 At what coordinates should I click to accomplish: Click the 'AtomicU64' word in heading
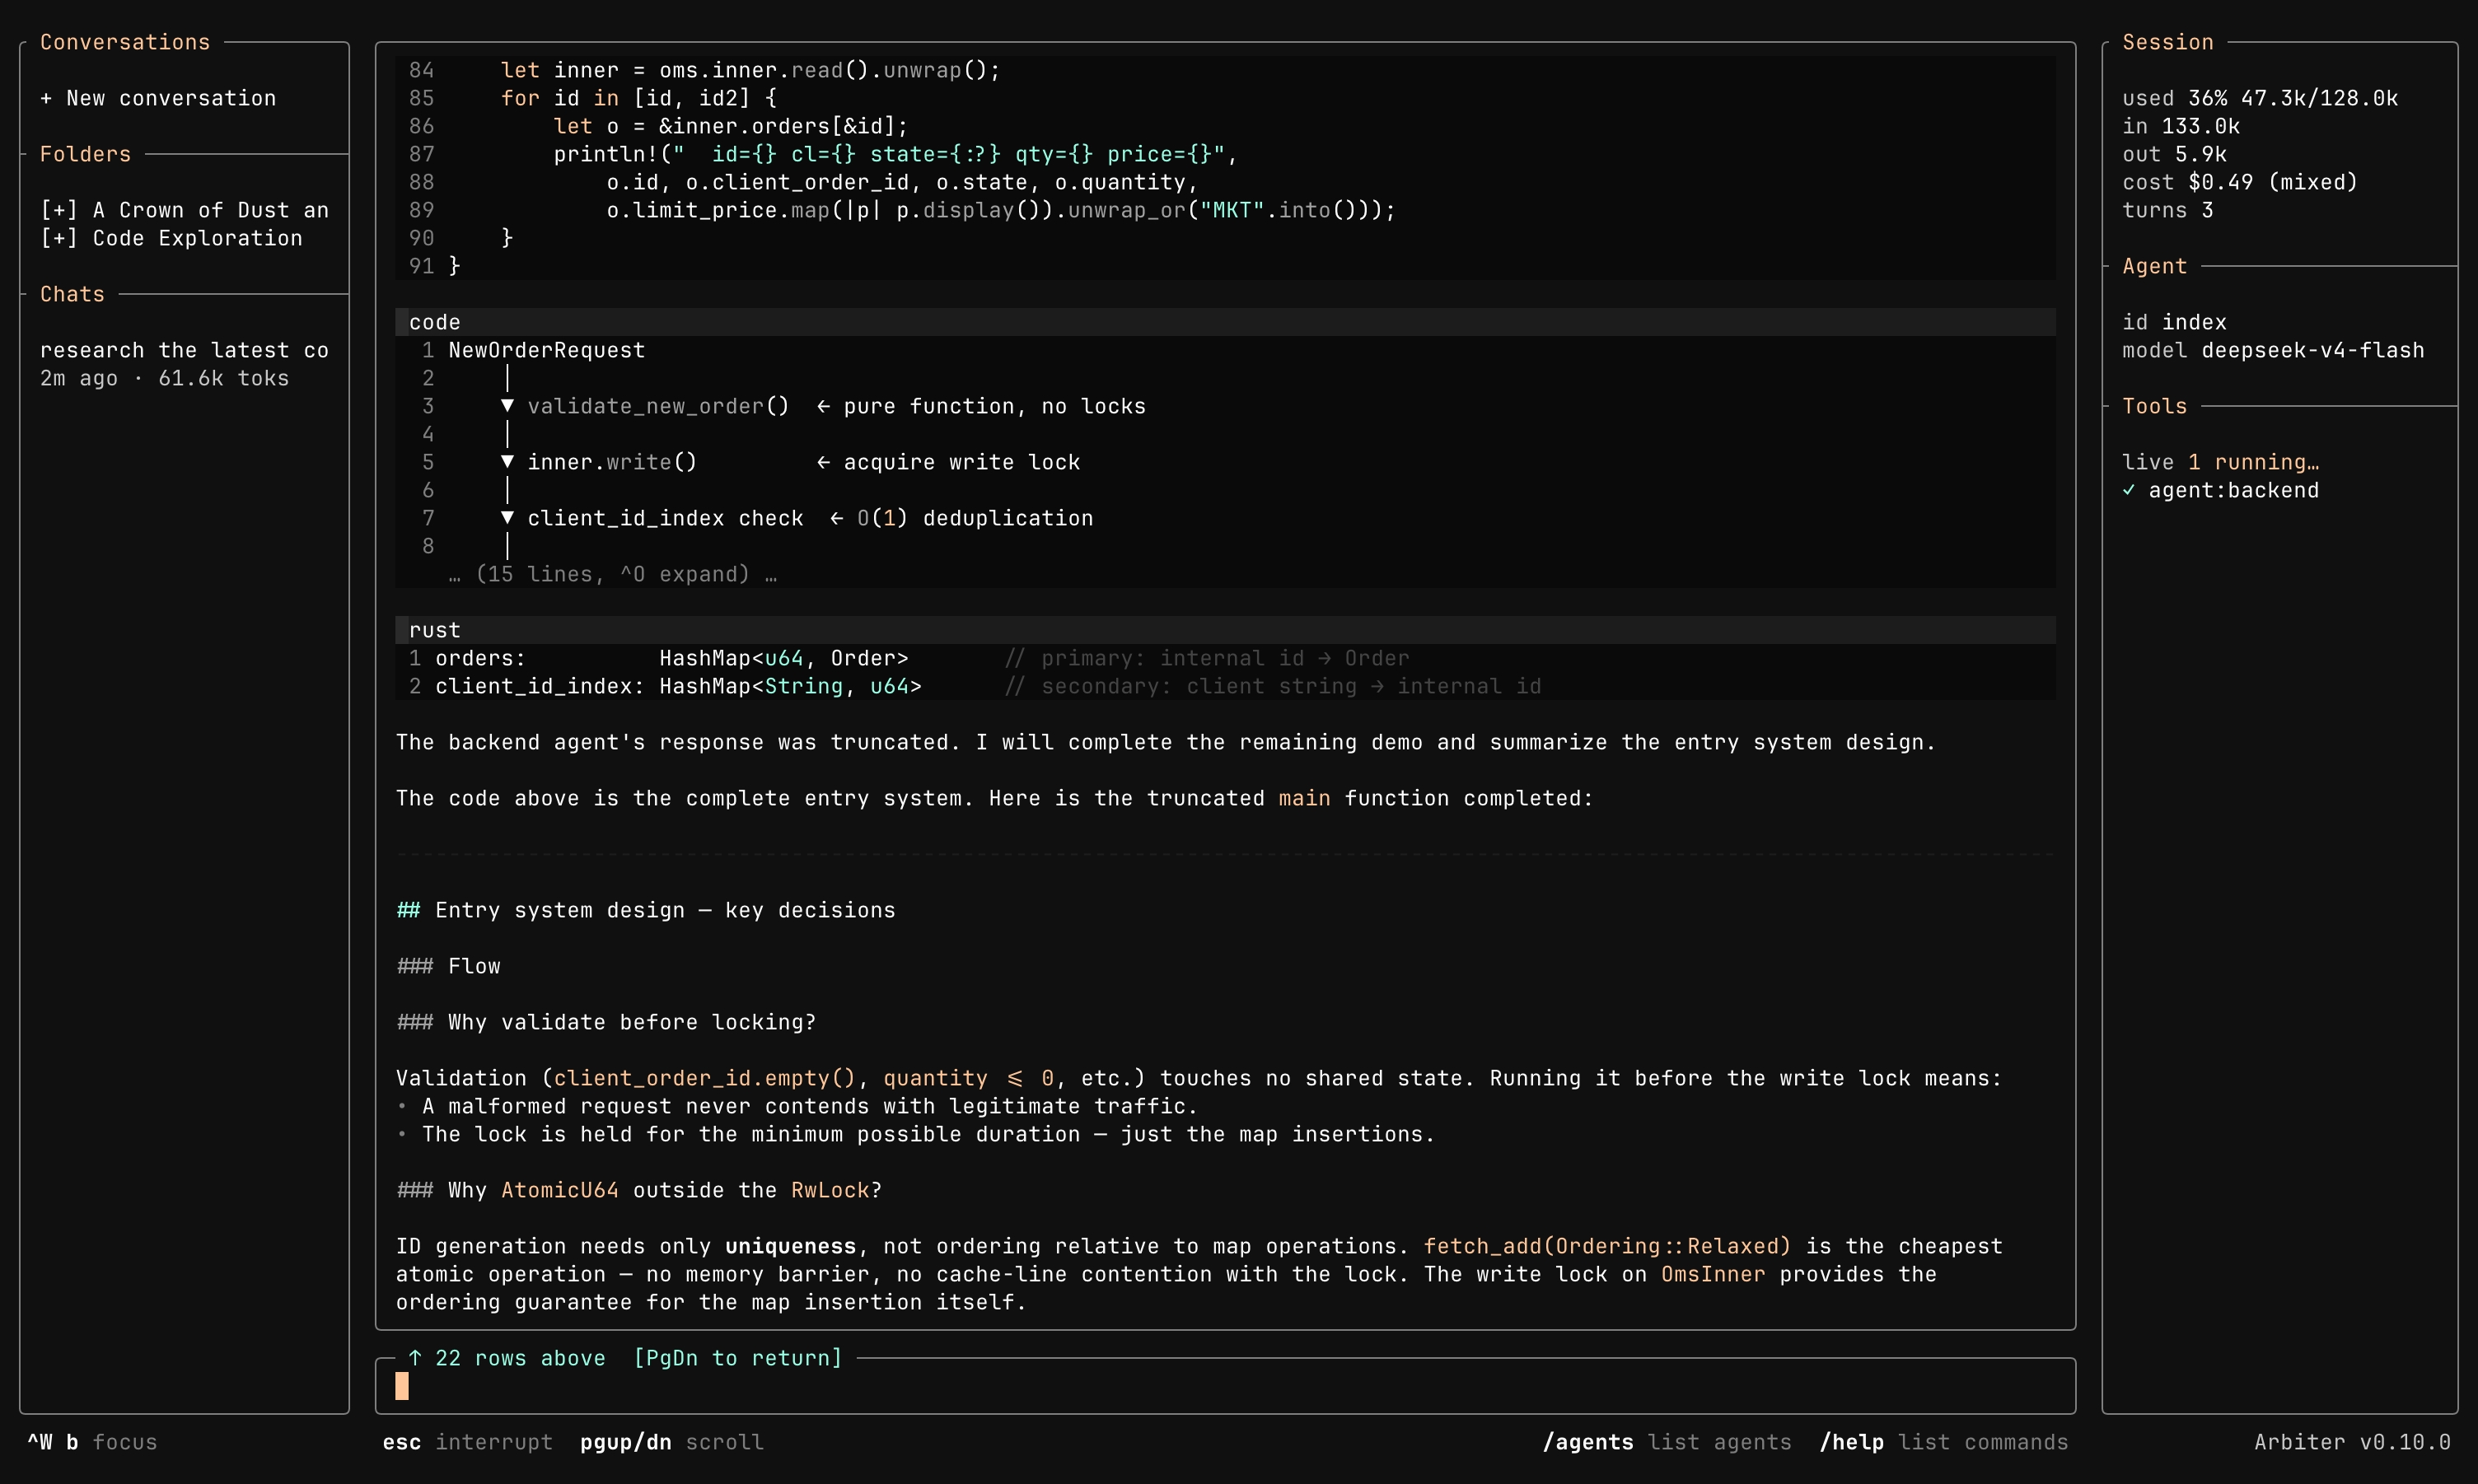(560, 1190)
